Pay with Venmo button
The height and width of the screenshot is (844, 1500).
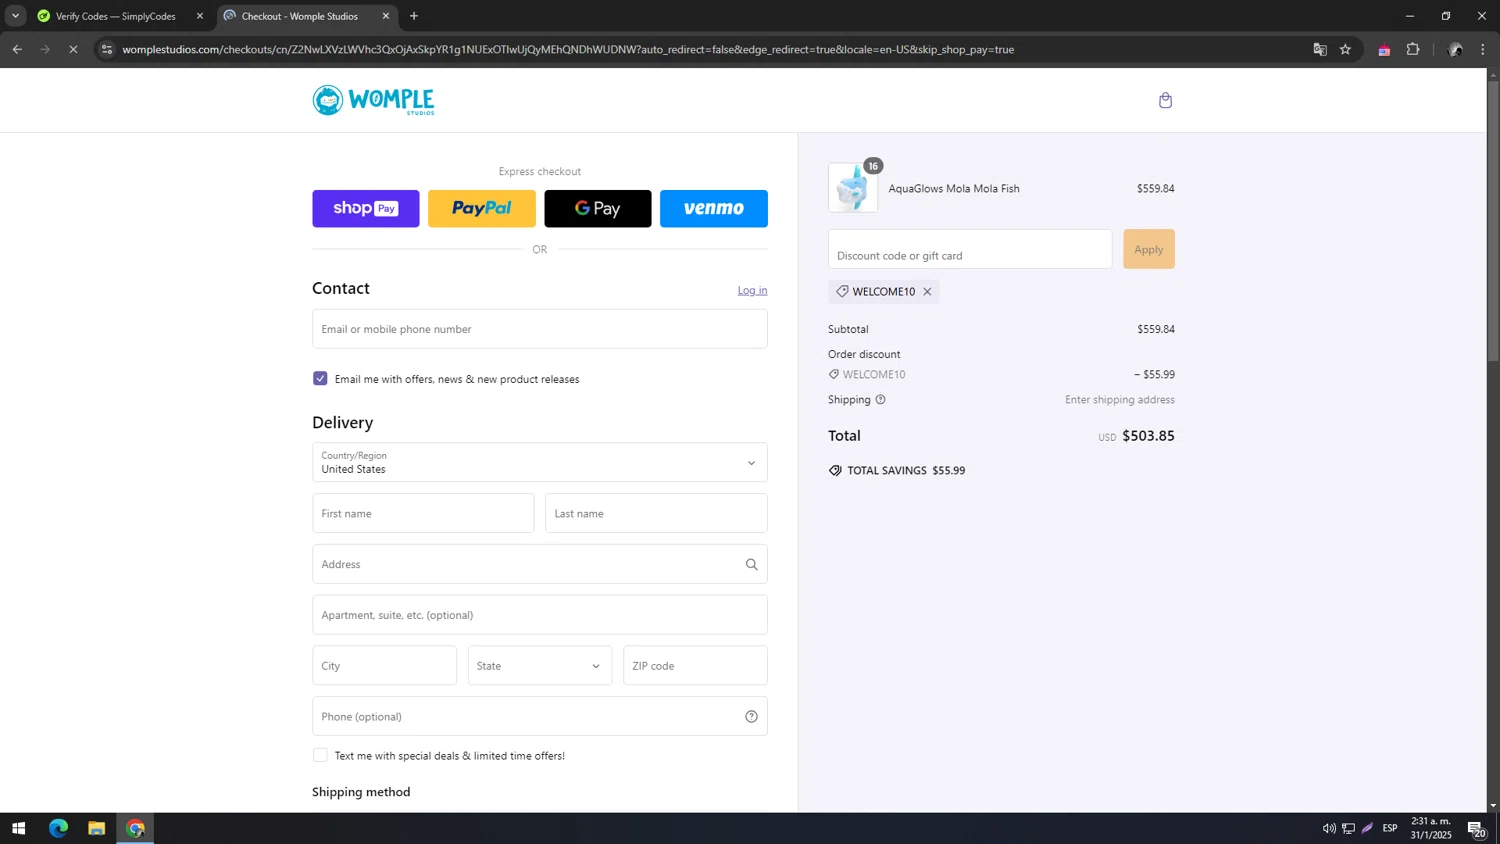pos(714,209)
